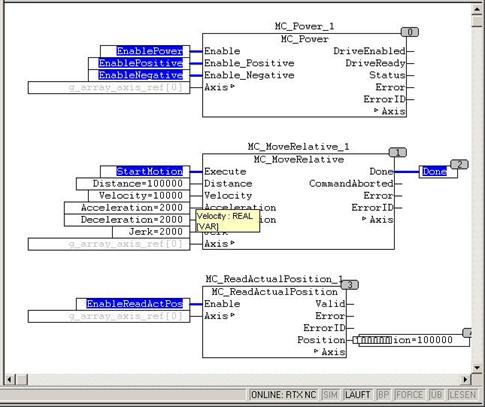Click the CommandAborted output pin of MC_MoveRelative
Viewport: 485px width, 407px height.
coord(351,184)
